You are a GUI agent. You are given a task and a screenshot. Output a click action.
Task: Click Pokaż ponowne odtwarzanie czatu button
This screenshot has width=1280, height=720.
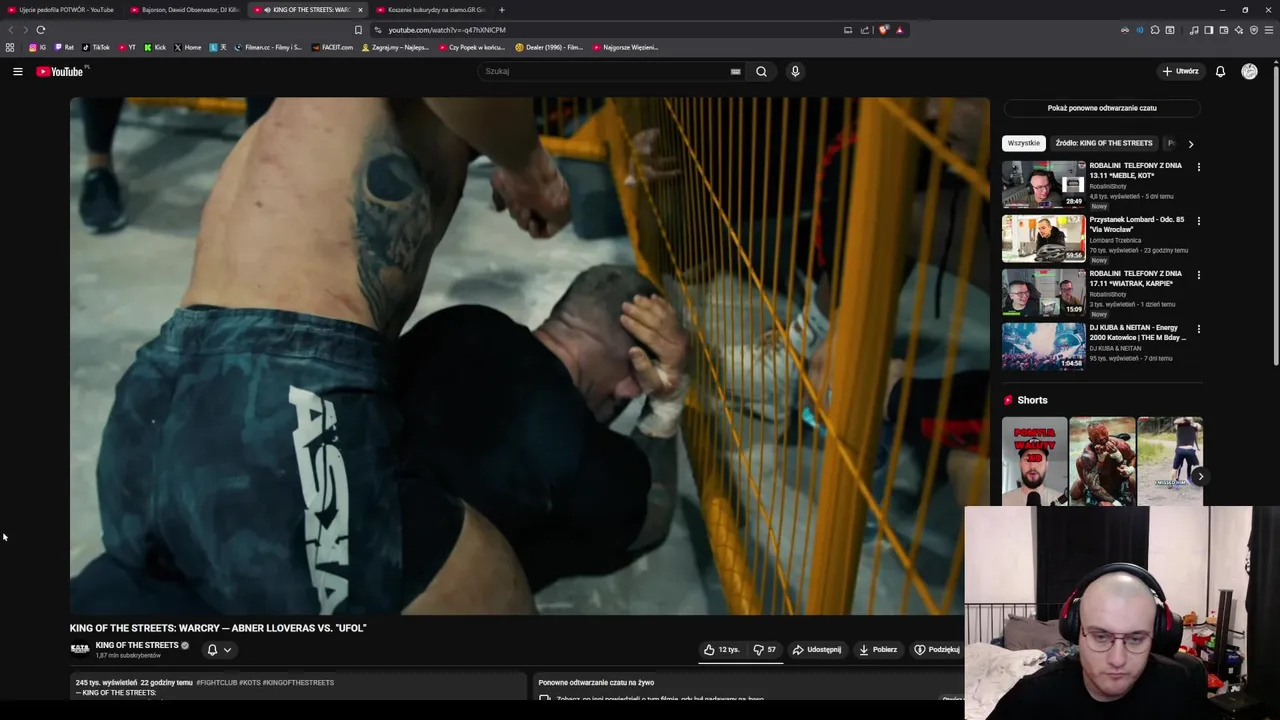tap(1102, 108)
